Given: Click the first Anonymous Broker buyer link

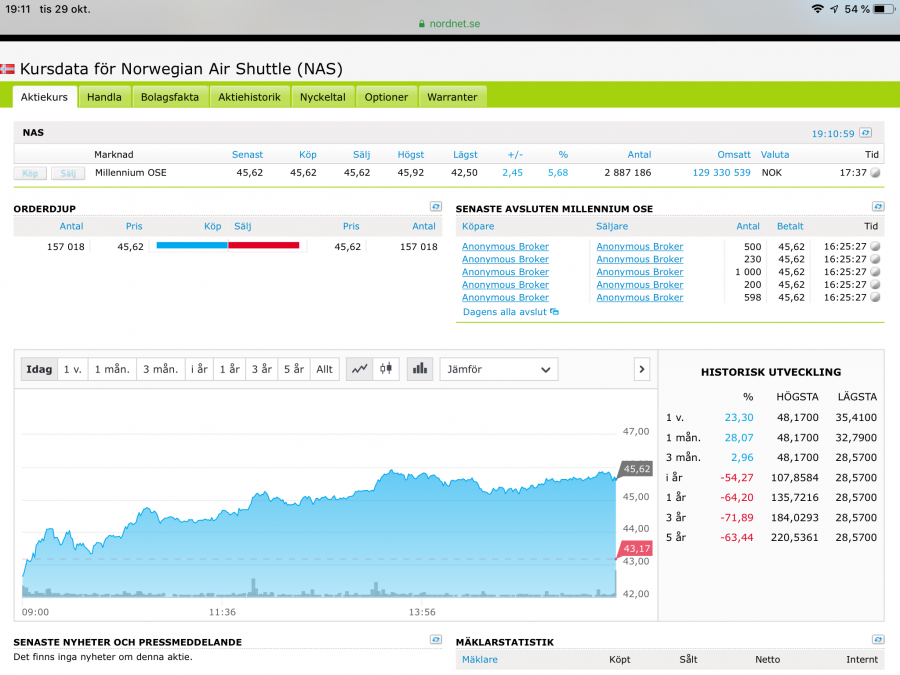Looking at the screenshot, I should pyautogui.click(x=505, y=246).
